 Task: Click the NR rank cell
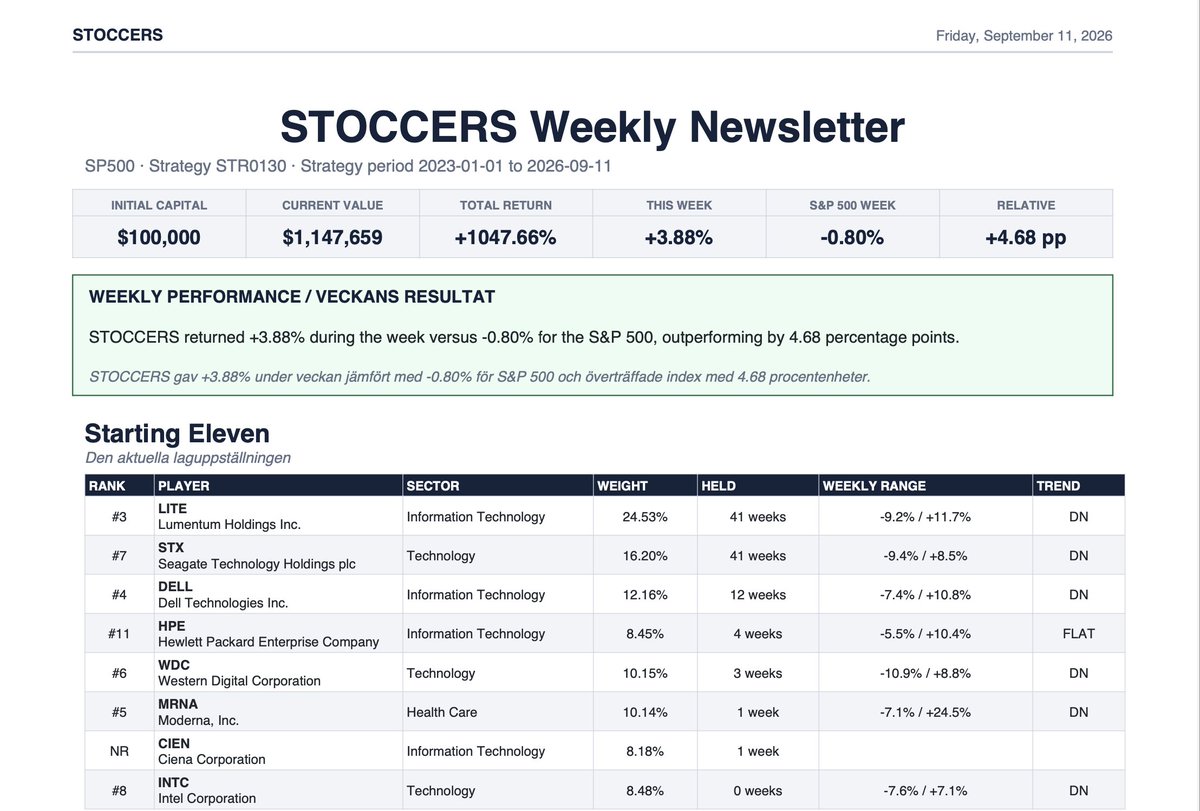119,751
